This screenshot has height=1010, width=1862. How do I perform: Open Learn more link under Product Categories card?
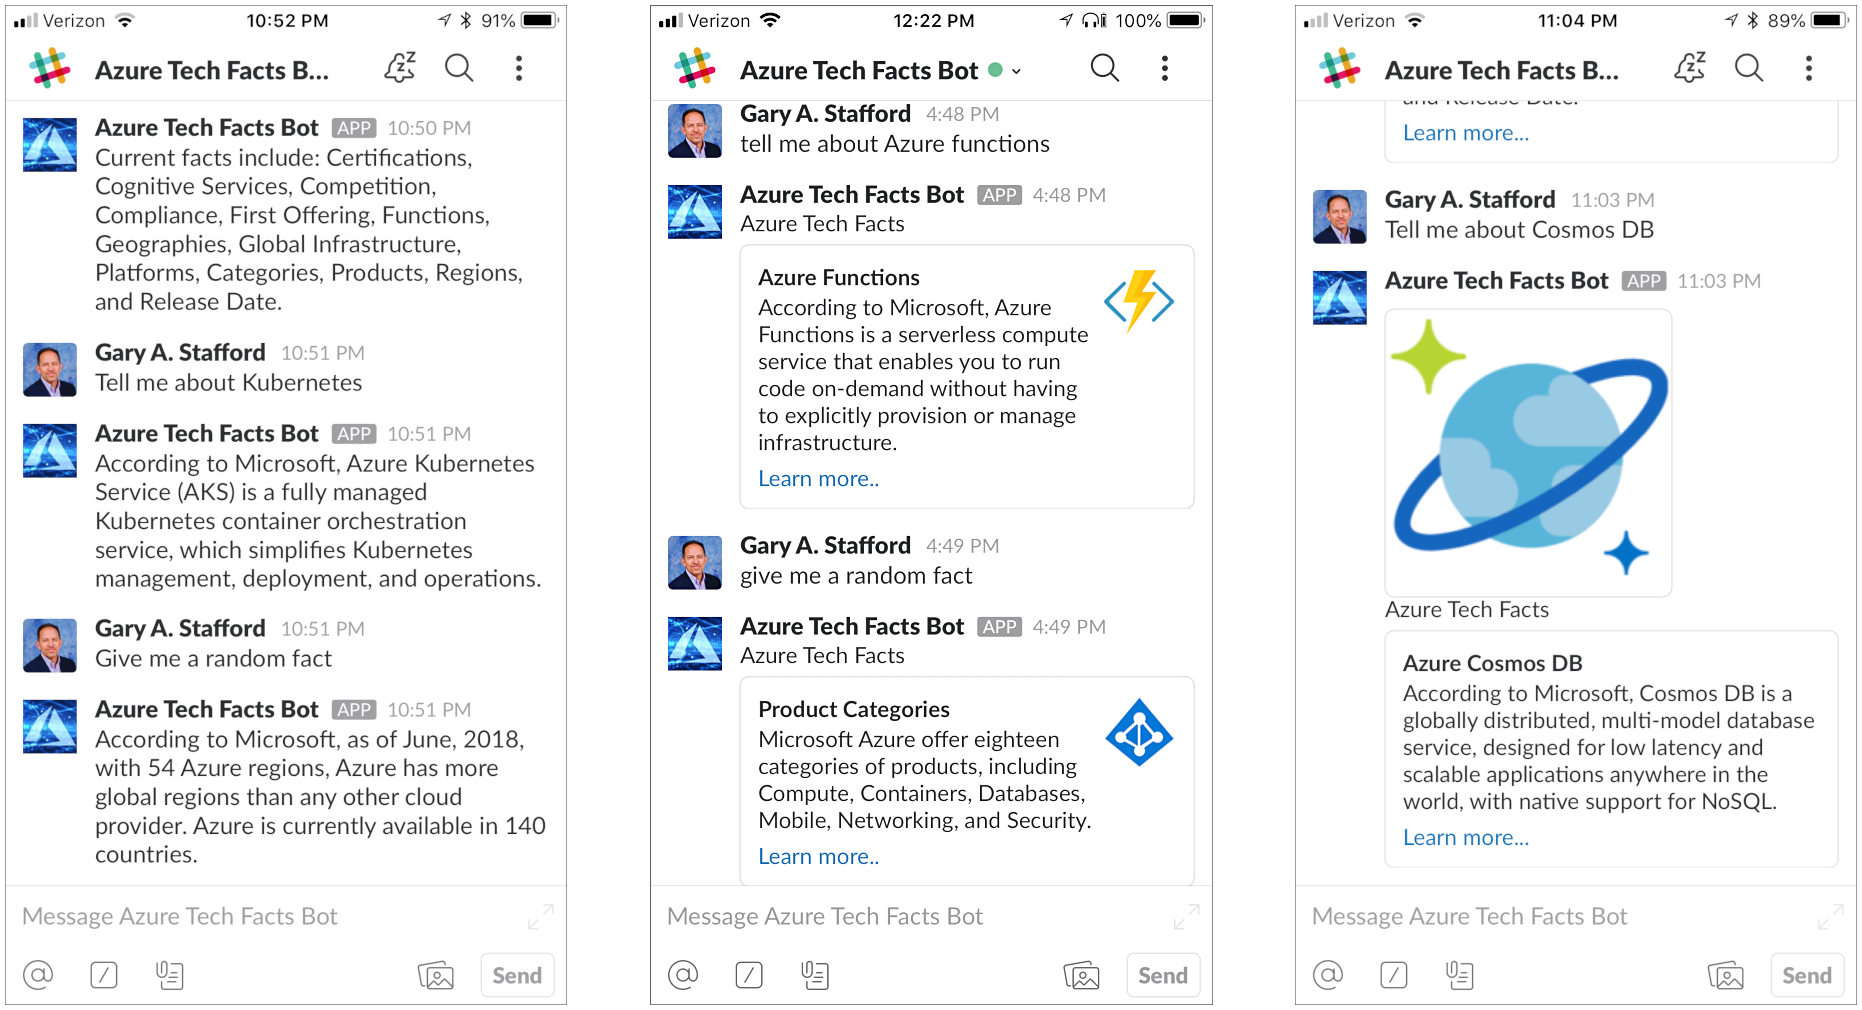(818, 857)
